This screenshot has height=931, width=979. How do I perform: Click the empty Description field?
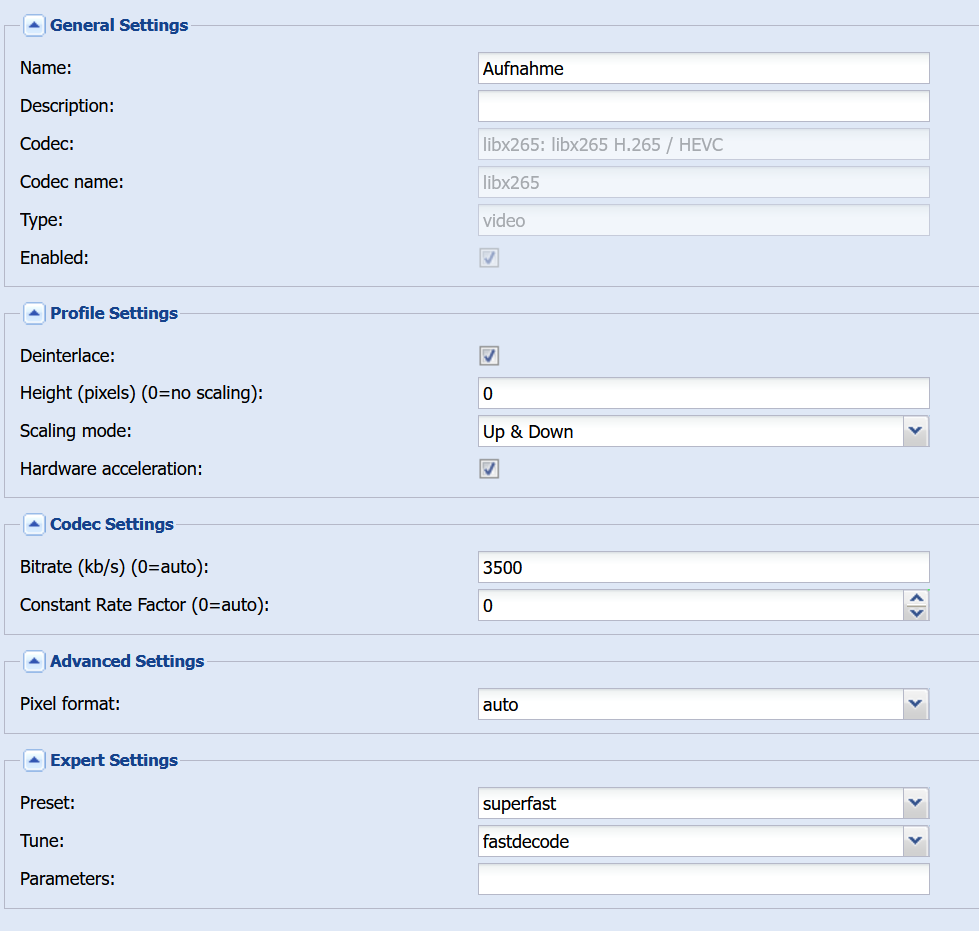(704, 106)
